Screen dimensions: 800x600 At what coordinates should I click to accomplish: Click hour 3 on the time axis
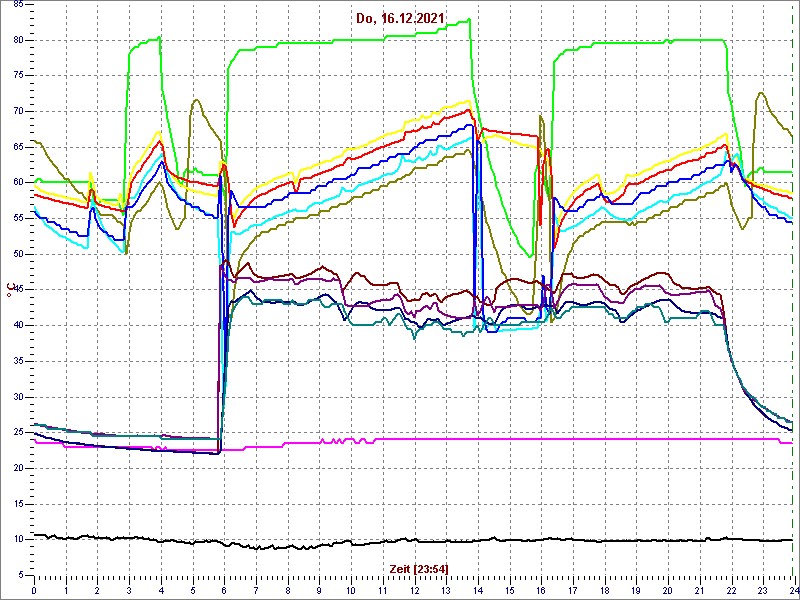coord(129,591)
